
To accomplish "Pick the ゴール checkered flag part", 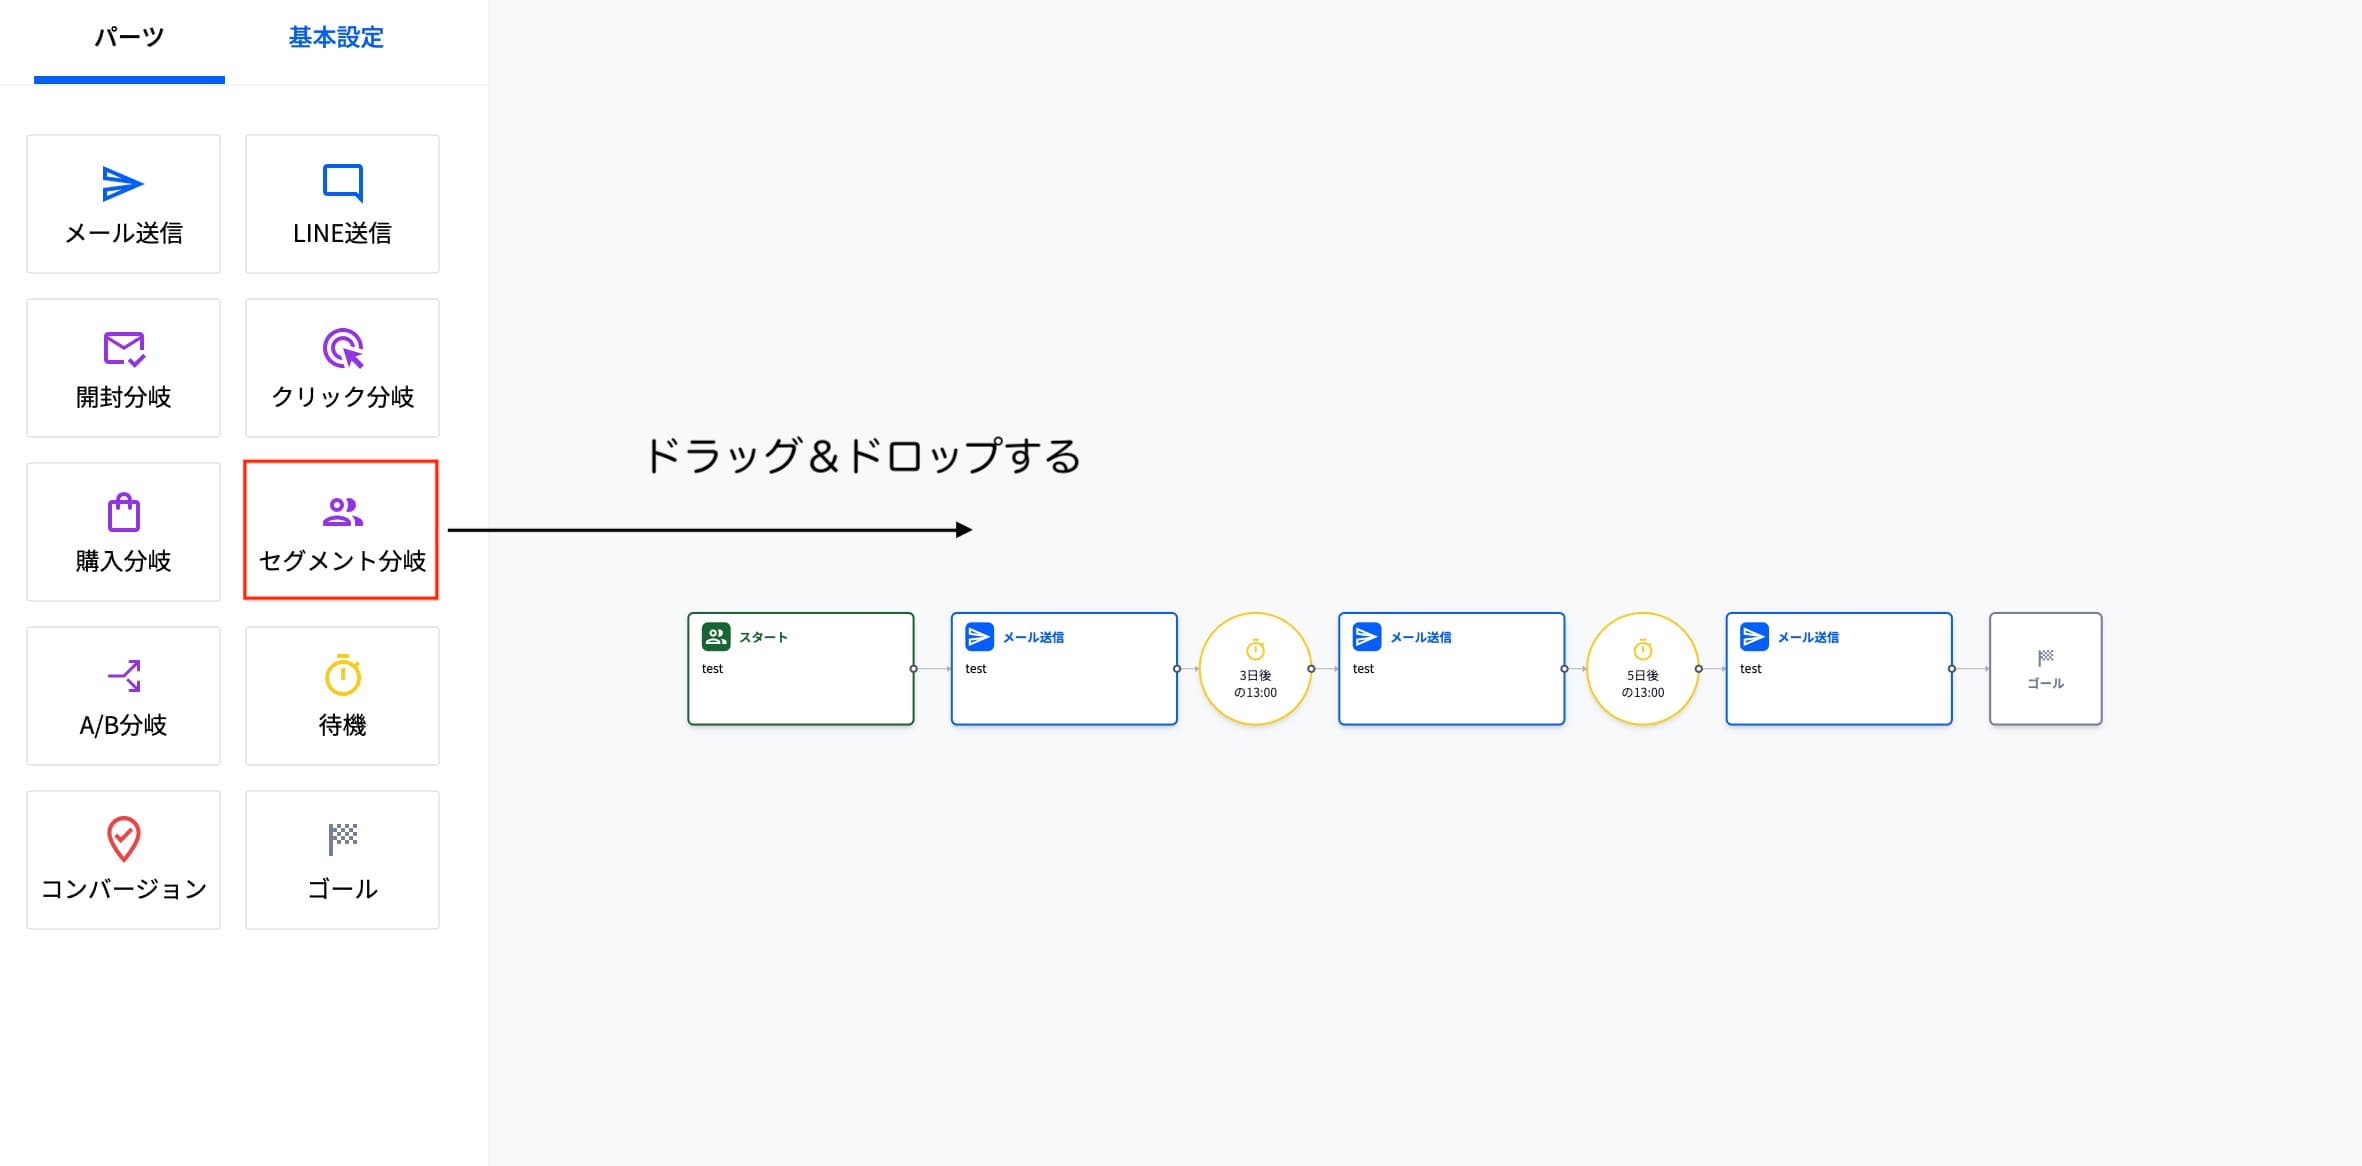I will [342, 860].
